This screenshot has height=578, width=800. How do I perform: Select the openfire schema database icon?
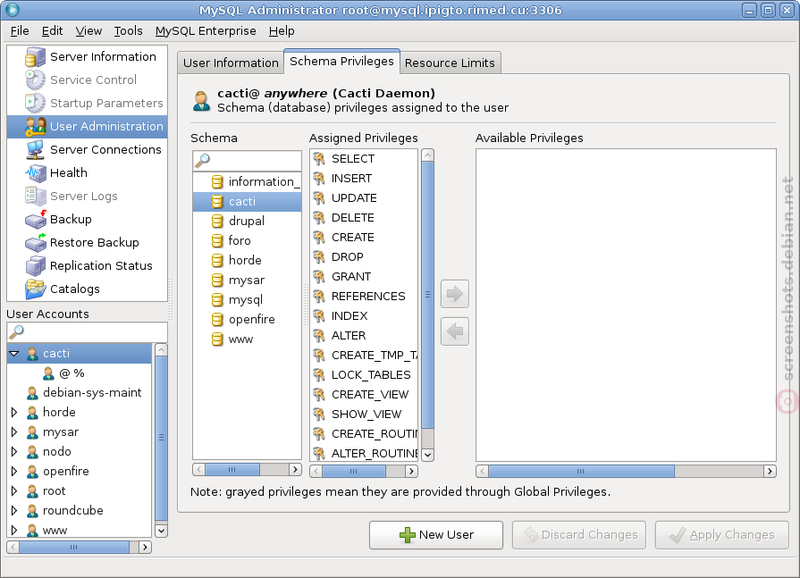tap(217, 319)
